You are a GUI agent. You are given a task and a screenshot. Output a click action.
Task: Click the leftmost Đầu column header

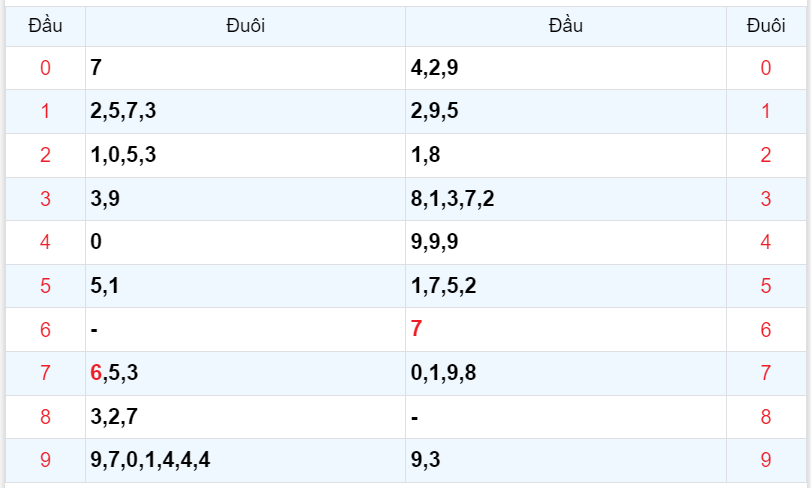click(x=45, y=26)
